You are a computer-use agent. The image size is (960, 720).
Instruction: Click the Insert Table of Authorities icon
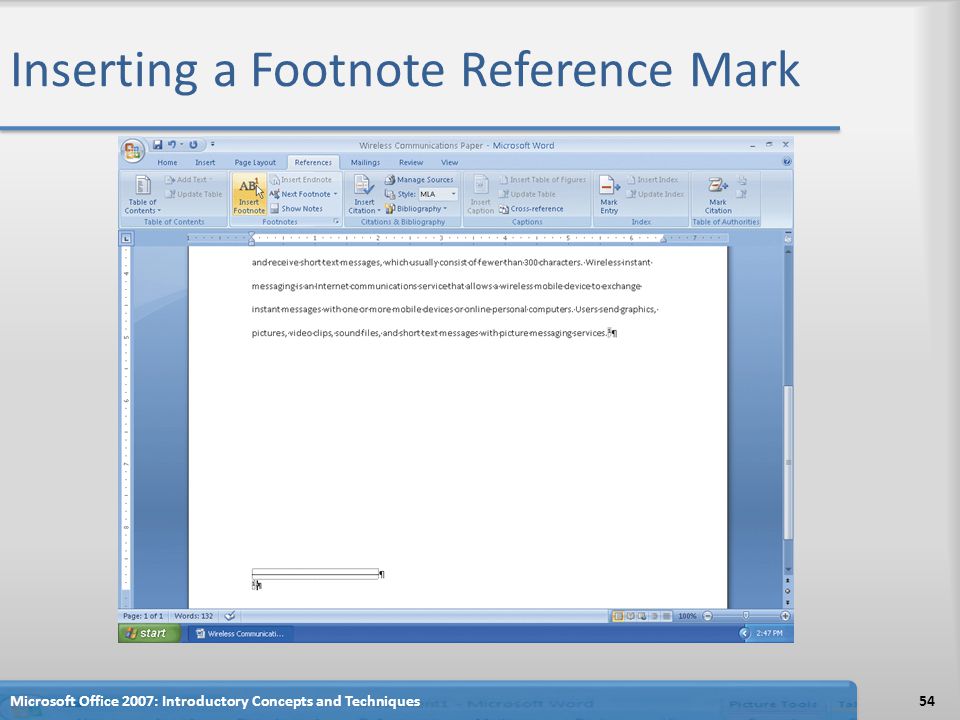pos(742,181)
